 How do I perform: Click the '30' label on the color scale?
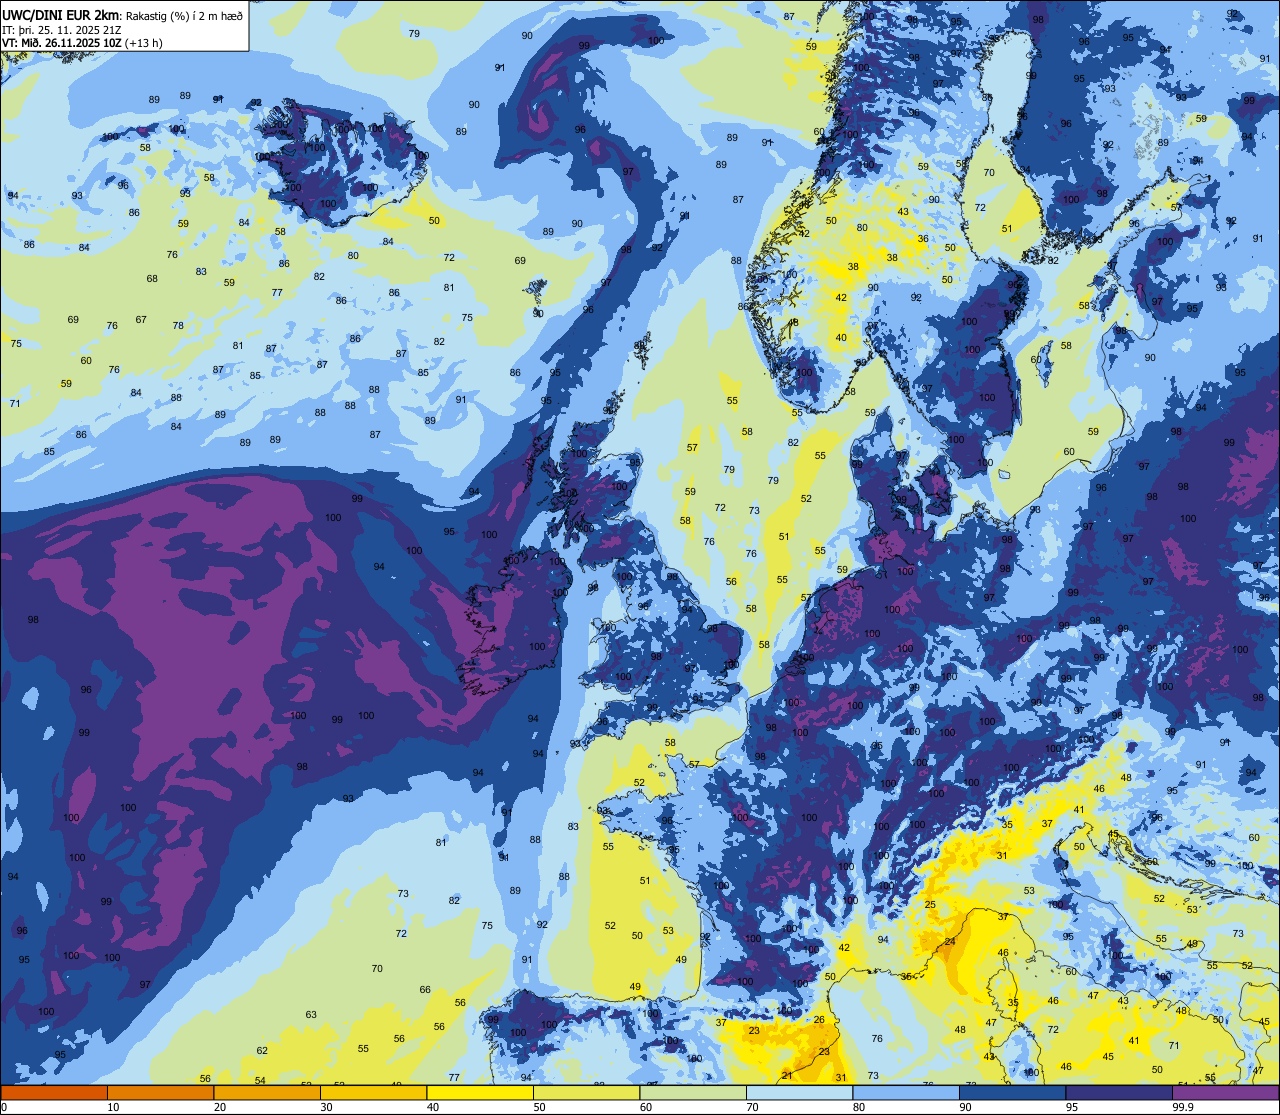tap(326, 1107)
